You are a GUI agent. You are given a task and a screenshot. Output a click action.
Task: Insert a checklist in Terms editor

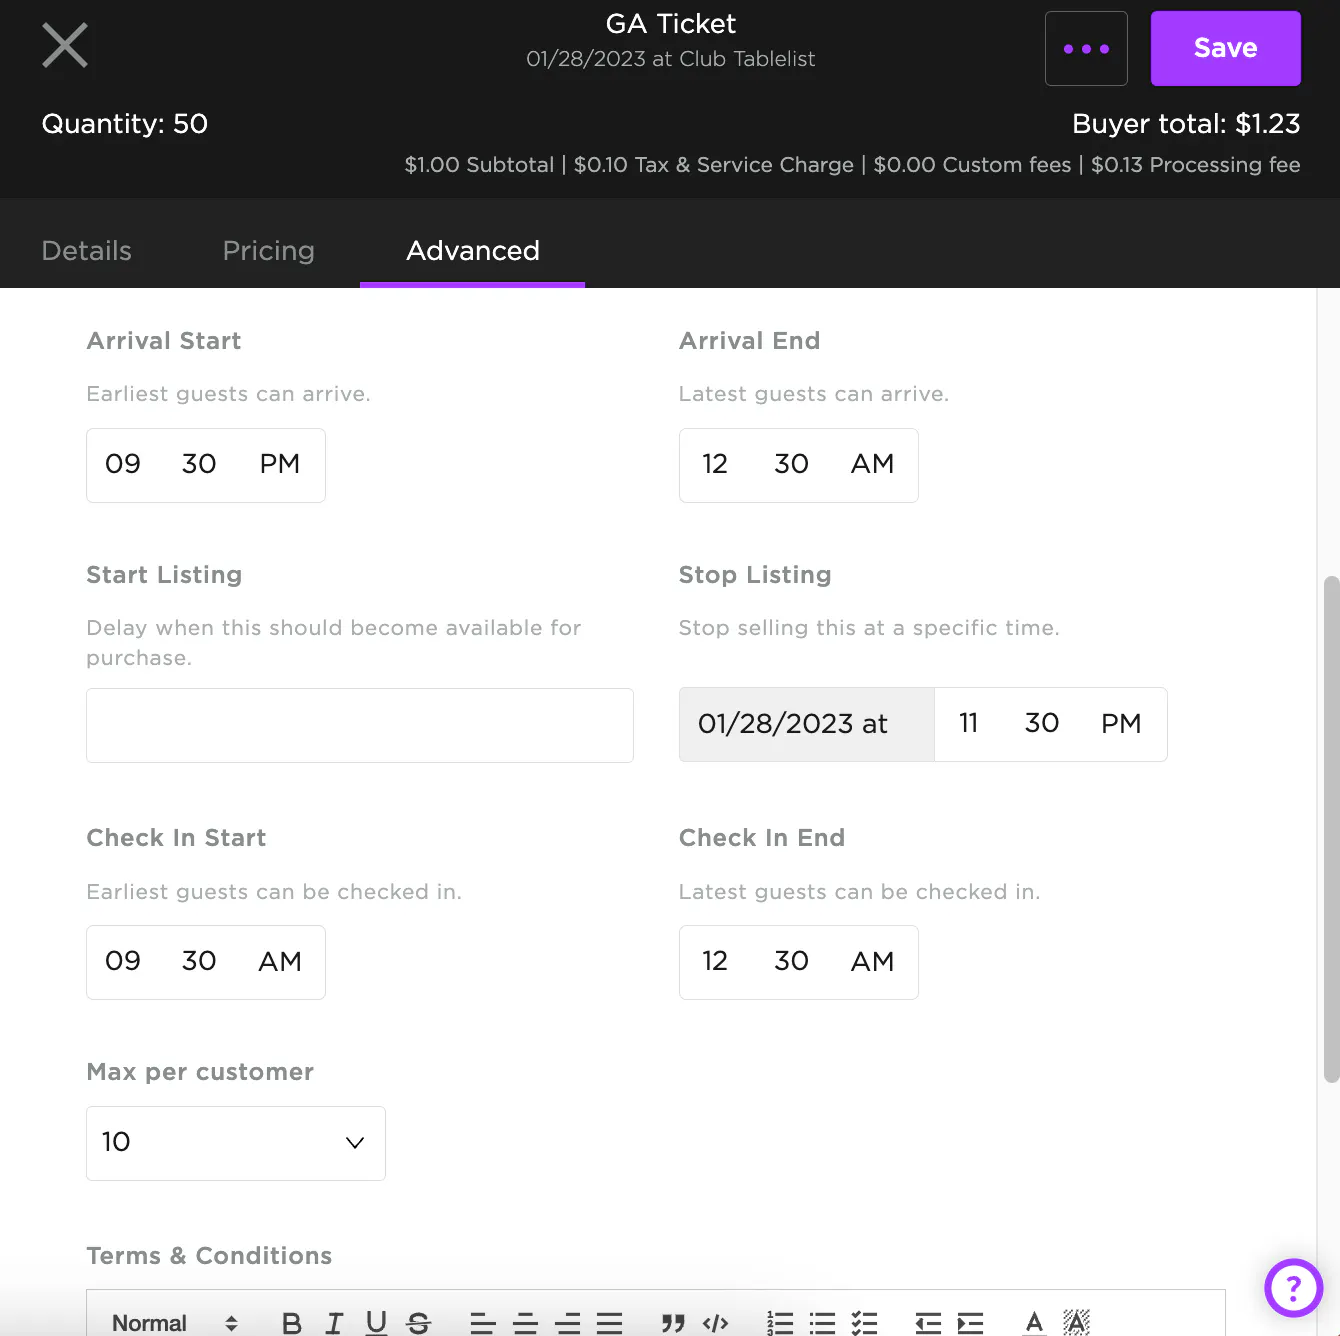pyautogui.click(x=864, y=1323)
